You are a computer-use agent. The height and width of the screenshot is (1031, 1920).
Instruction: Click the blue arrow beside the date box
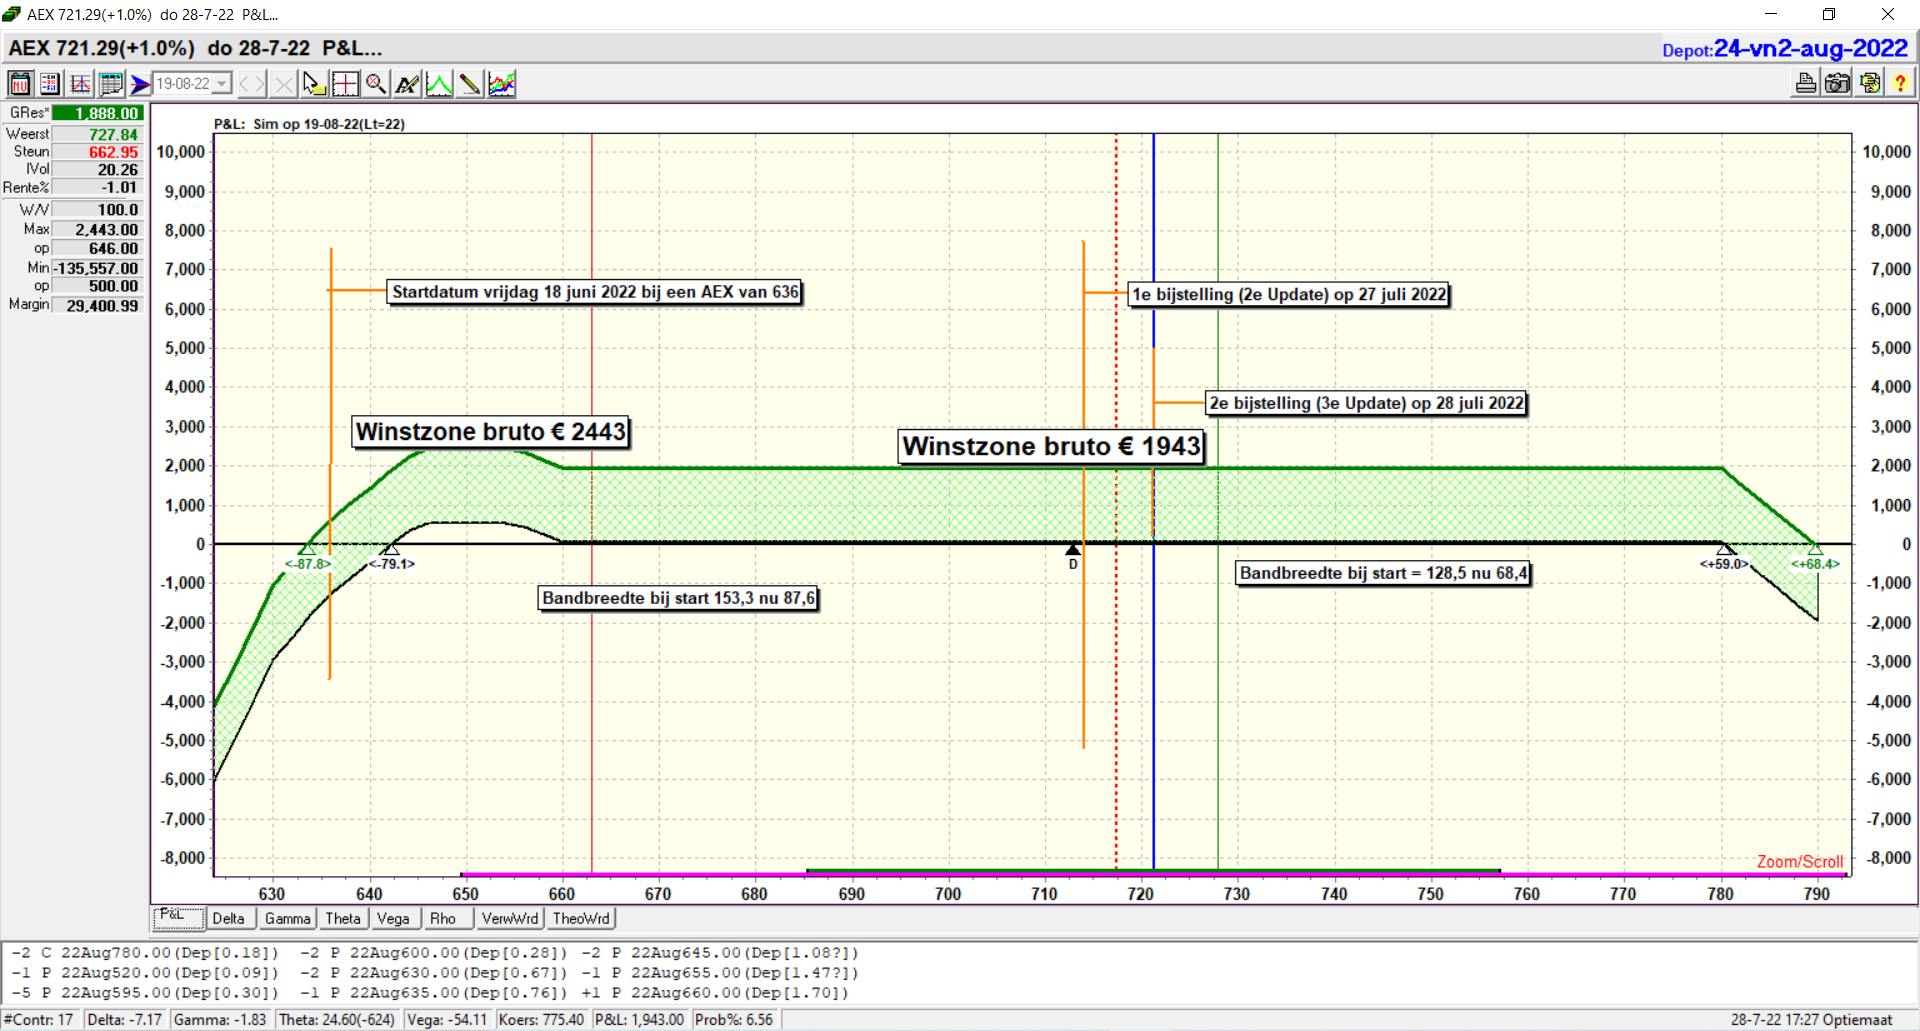[140, 84]
